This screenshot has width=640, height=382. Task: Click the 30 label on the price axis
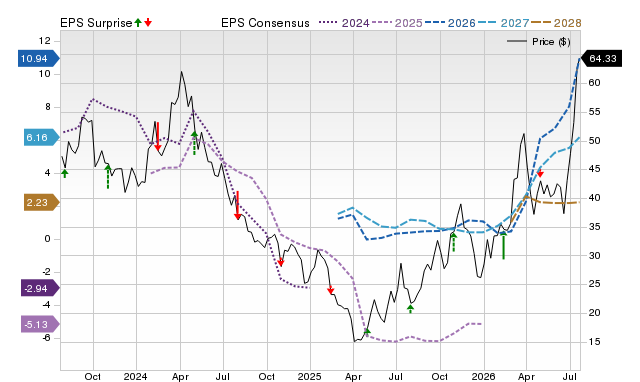595,255
